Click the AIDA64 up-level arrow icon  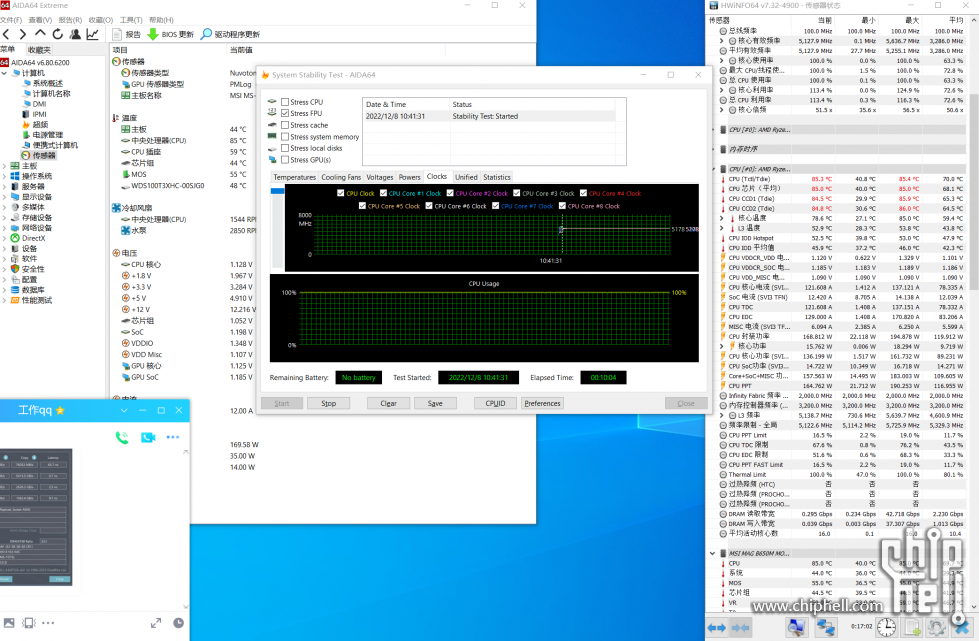pyautogui.click(x=40, y=34)
